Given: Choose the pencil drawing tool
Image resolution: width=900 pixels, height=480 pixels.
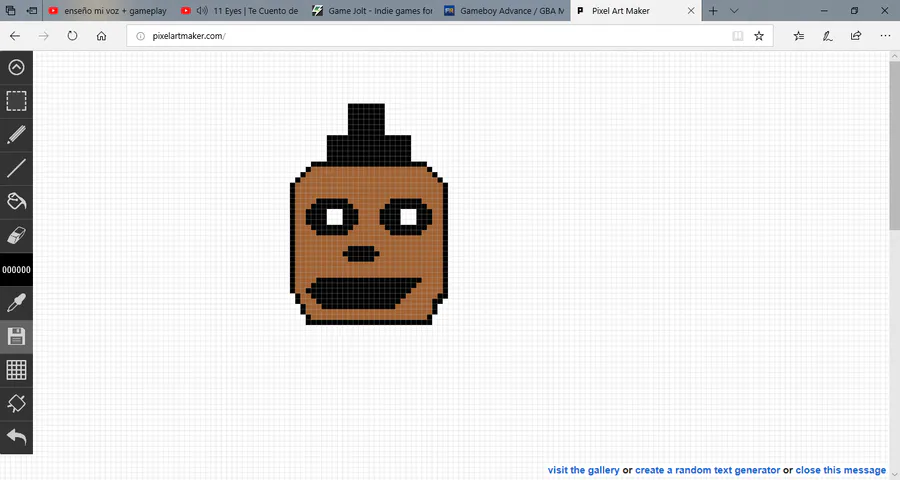Looking at the screenshot, I should [16, 135].
